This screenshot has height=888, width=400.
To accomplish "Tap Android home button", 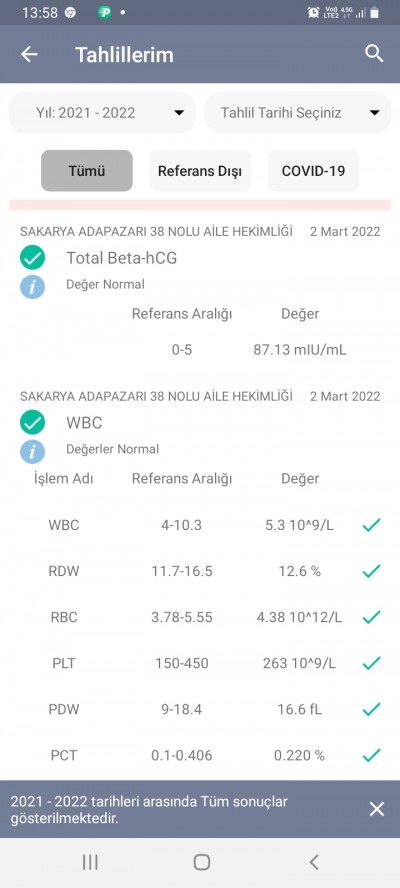I will tap(202, 862).
